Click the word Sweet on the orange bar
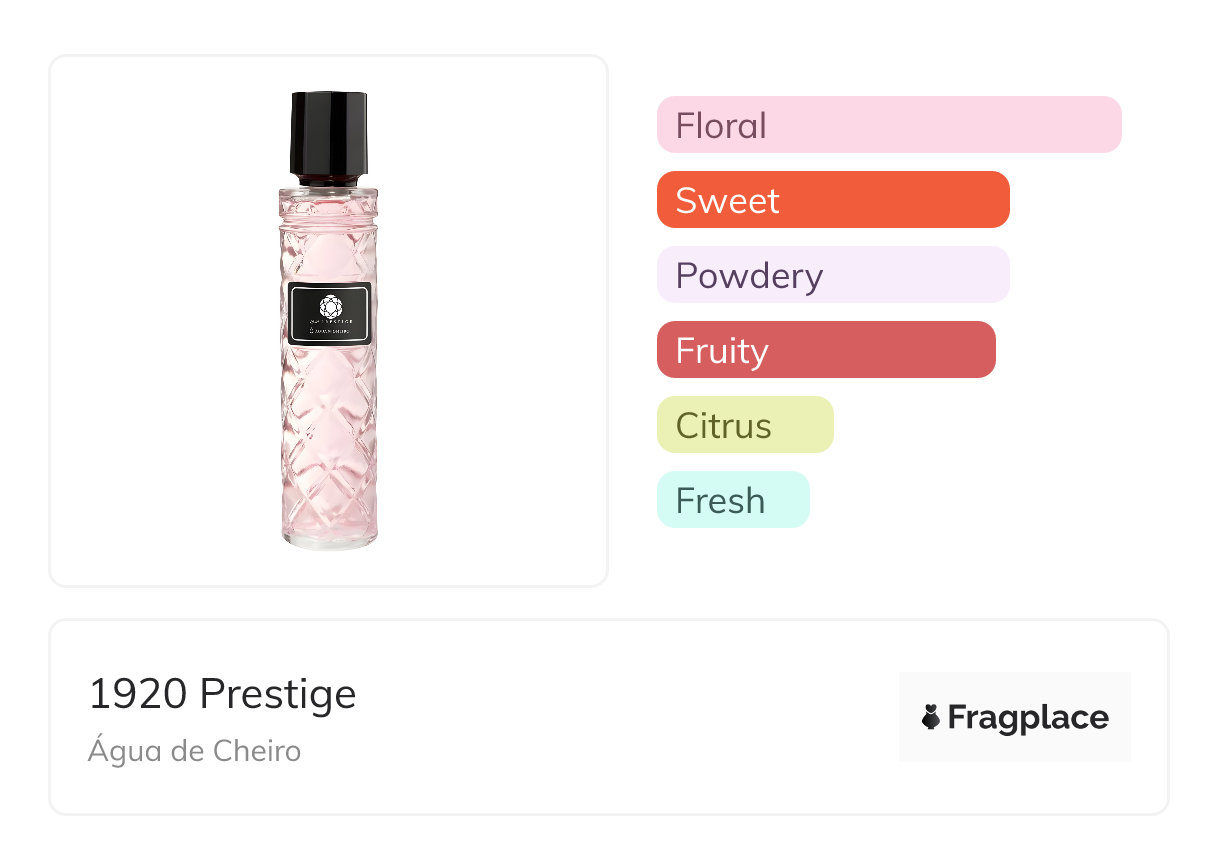Image resolution: width=1218 pixels, height=864 pixels. coord(727,201)
